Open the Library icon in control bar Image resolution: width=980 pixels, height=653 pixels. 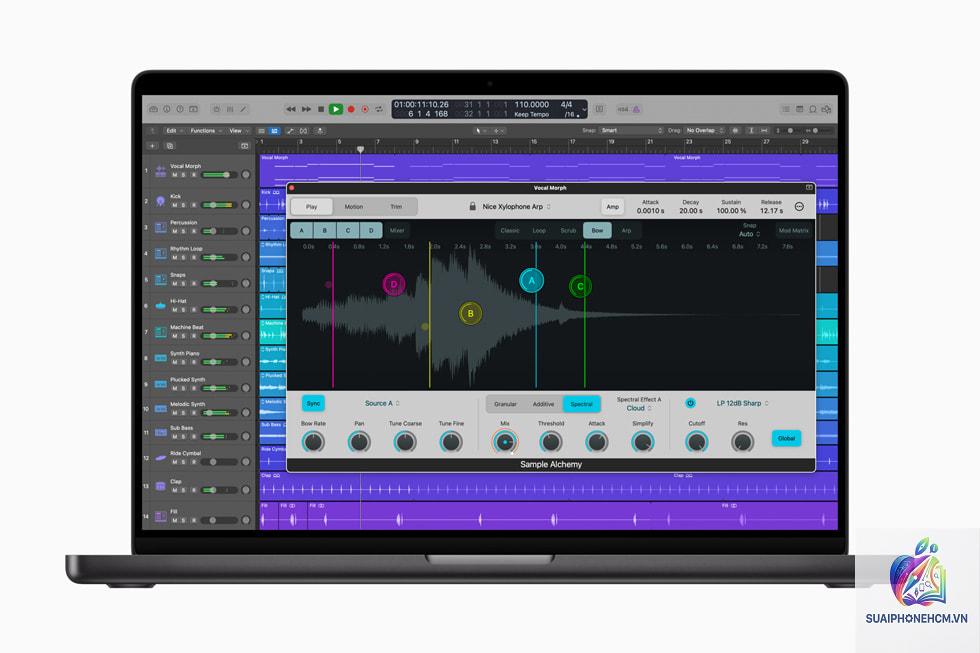(154, 109)
